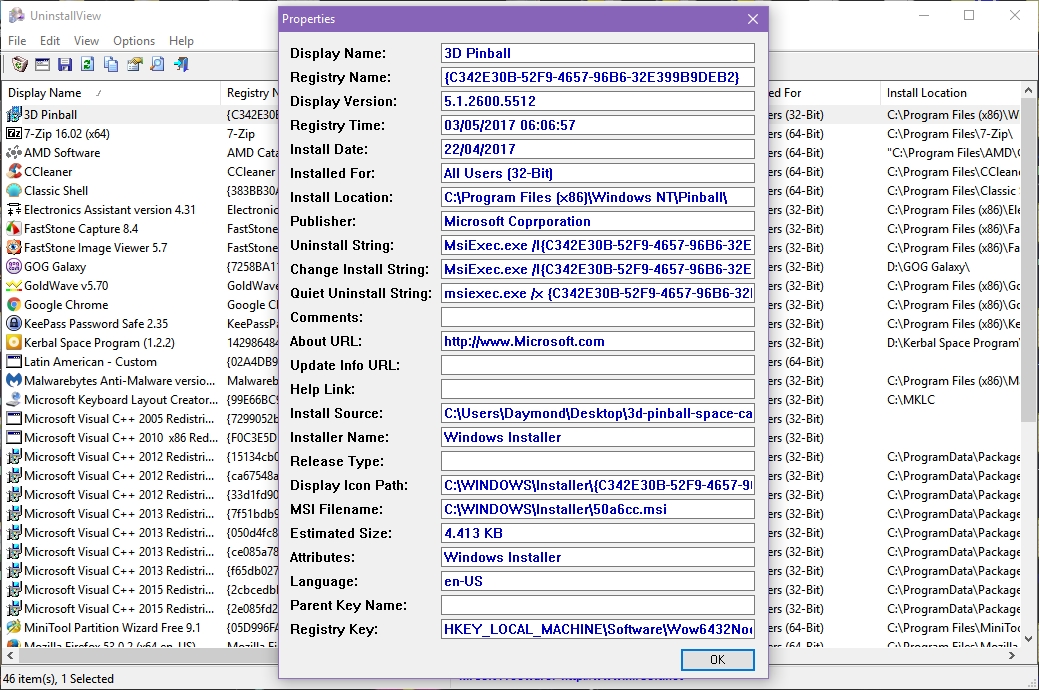This screenshot has height=690, width=1039.
Task: Click the KeePass Password Safe 2.35 row icon
Action: click(x=14, y=323)
